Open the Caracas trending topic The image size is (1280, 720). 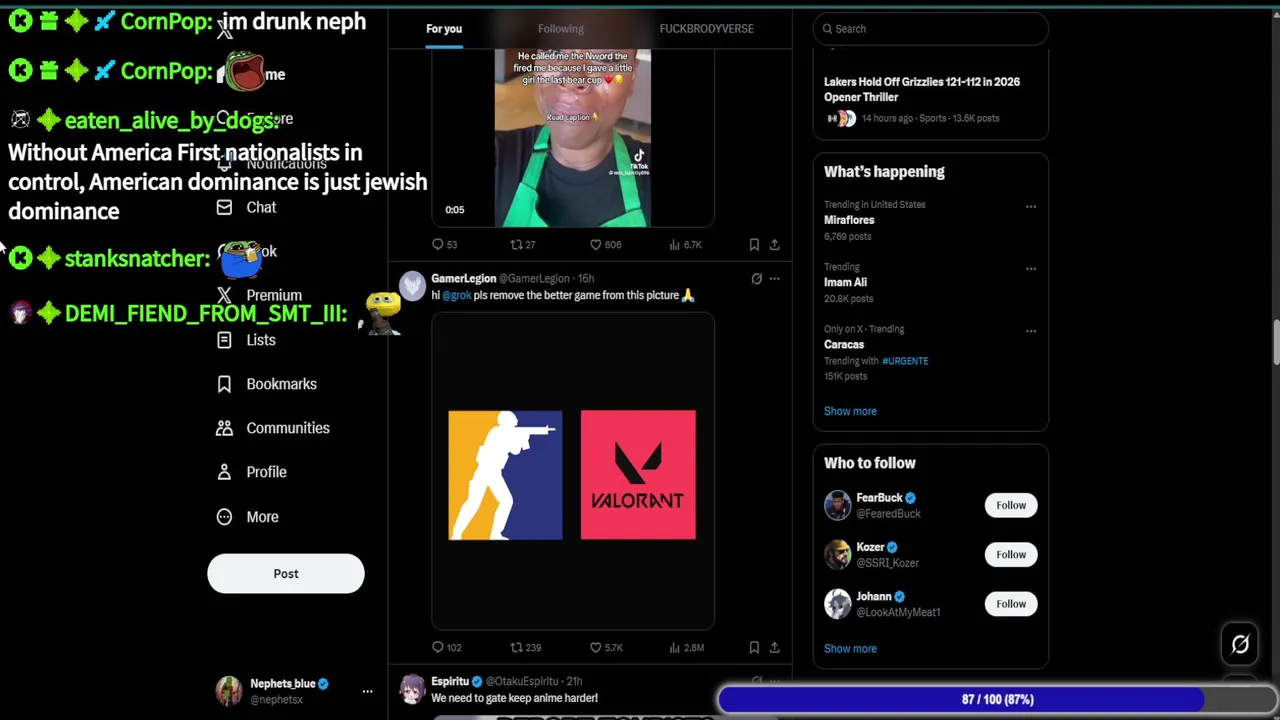tap(844, 344)
